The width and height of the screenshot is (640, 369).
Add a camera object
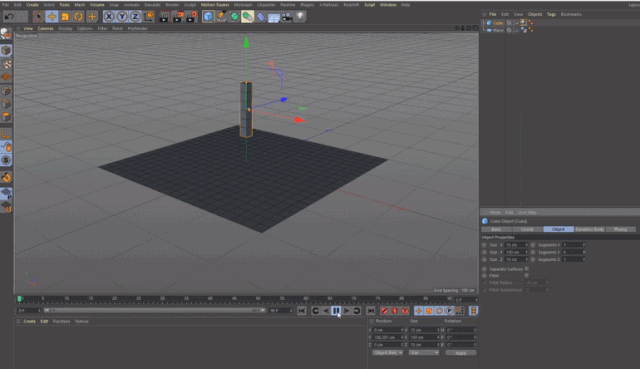pos(287,17)
